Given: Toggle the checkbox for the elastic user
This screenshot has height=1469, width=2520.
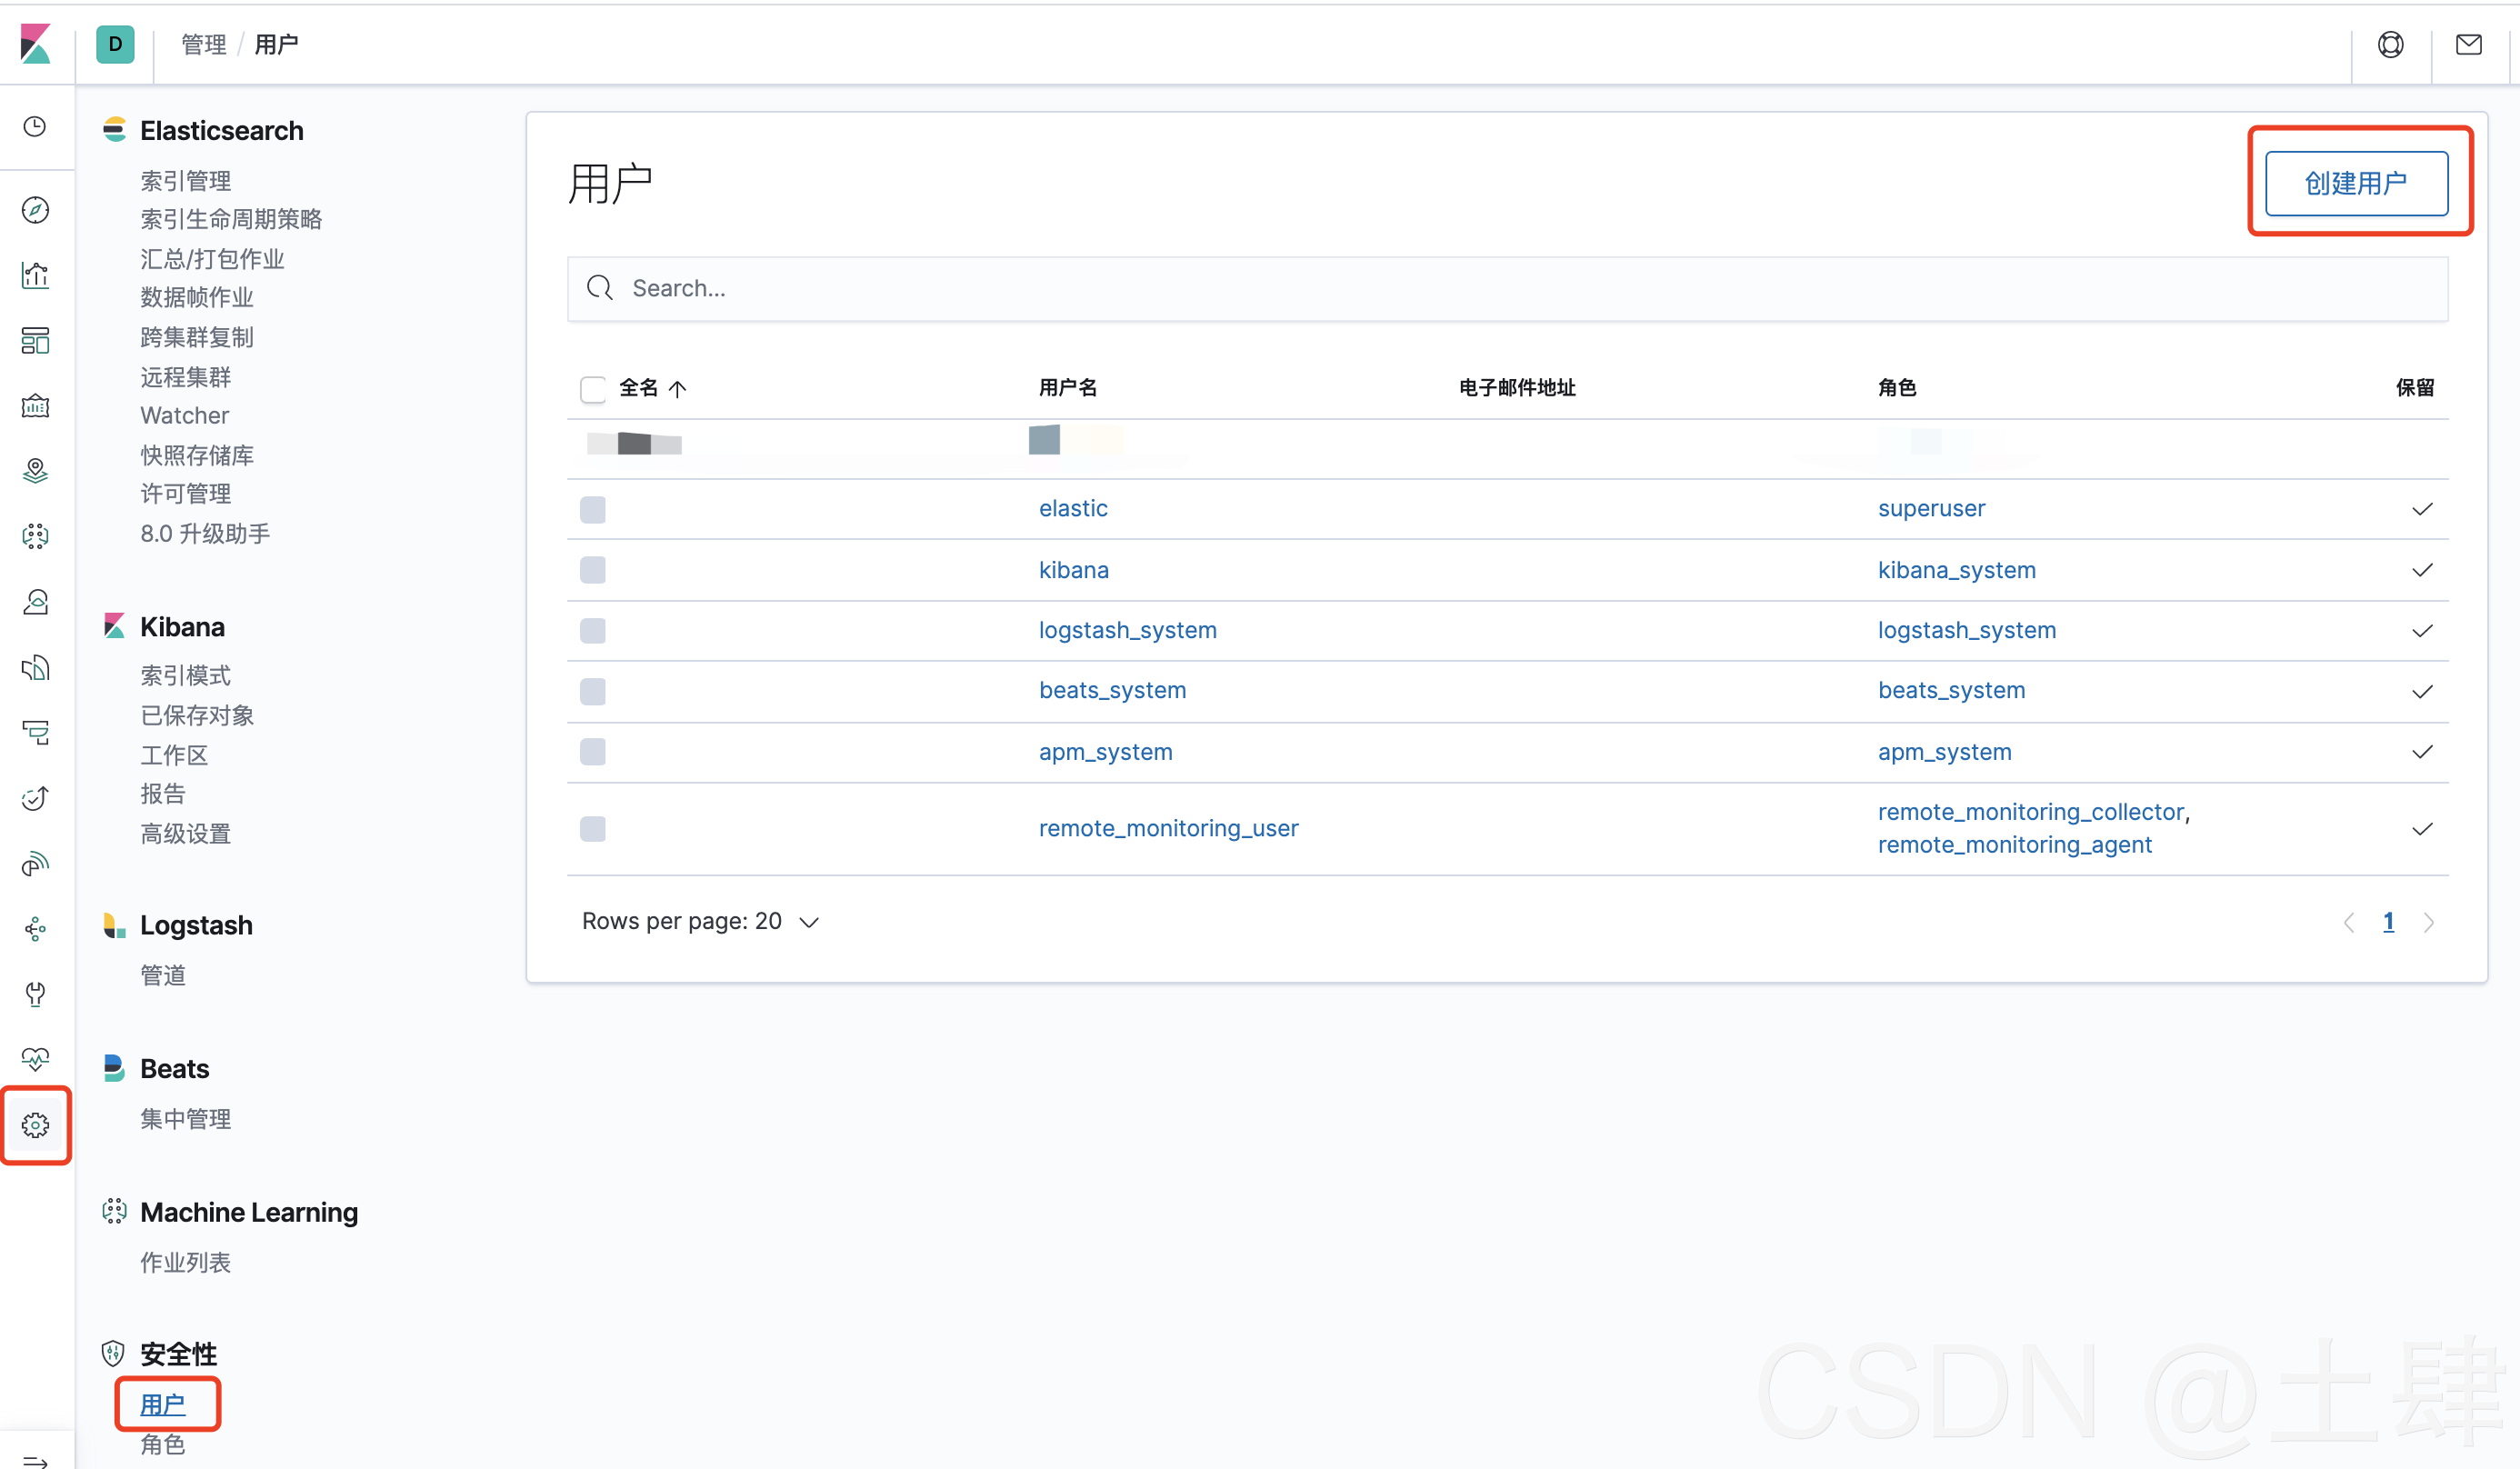Looking at the screenshot, I should pyautogui.click(x=593, y=509).
